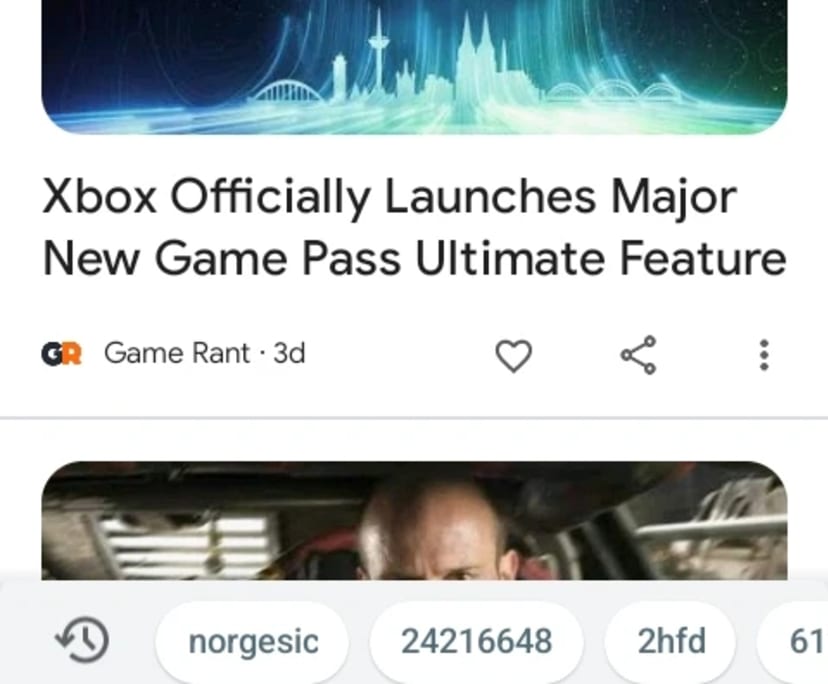Image resolution: width=828 pixels, height=684 pixels.
Task: Click the word 'Xbox' in headline
Action: click(99, 196)
